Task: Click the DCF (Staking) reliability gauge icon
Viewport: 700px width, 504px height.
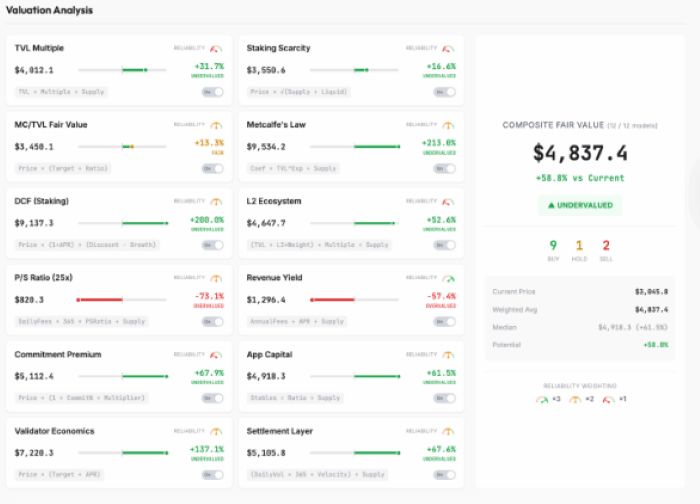Action: click(216, 202)
